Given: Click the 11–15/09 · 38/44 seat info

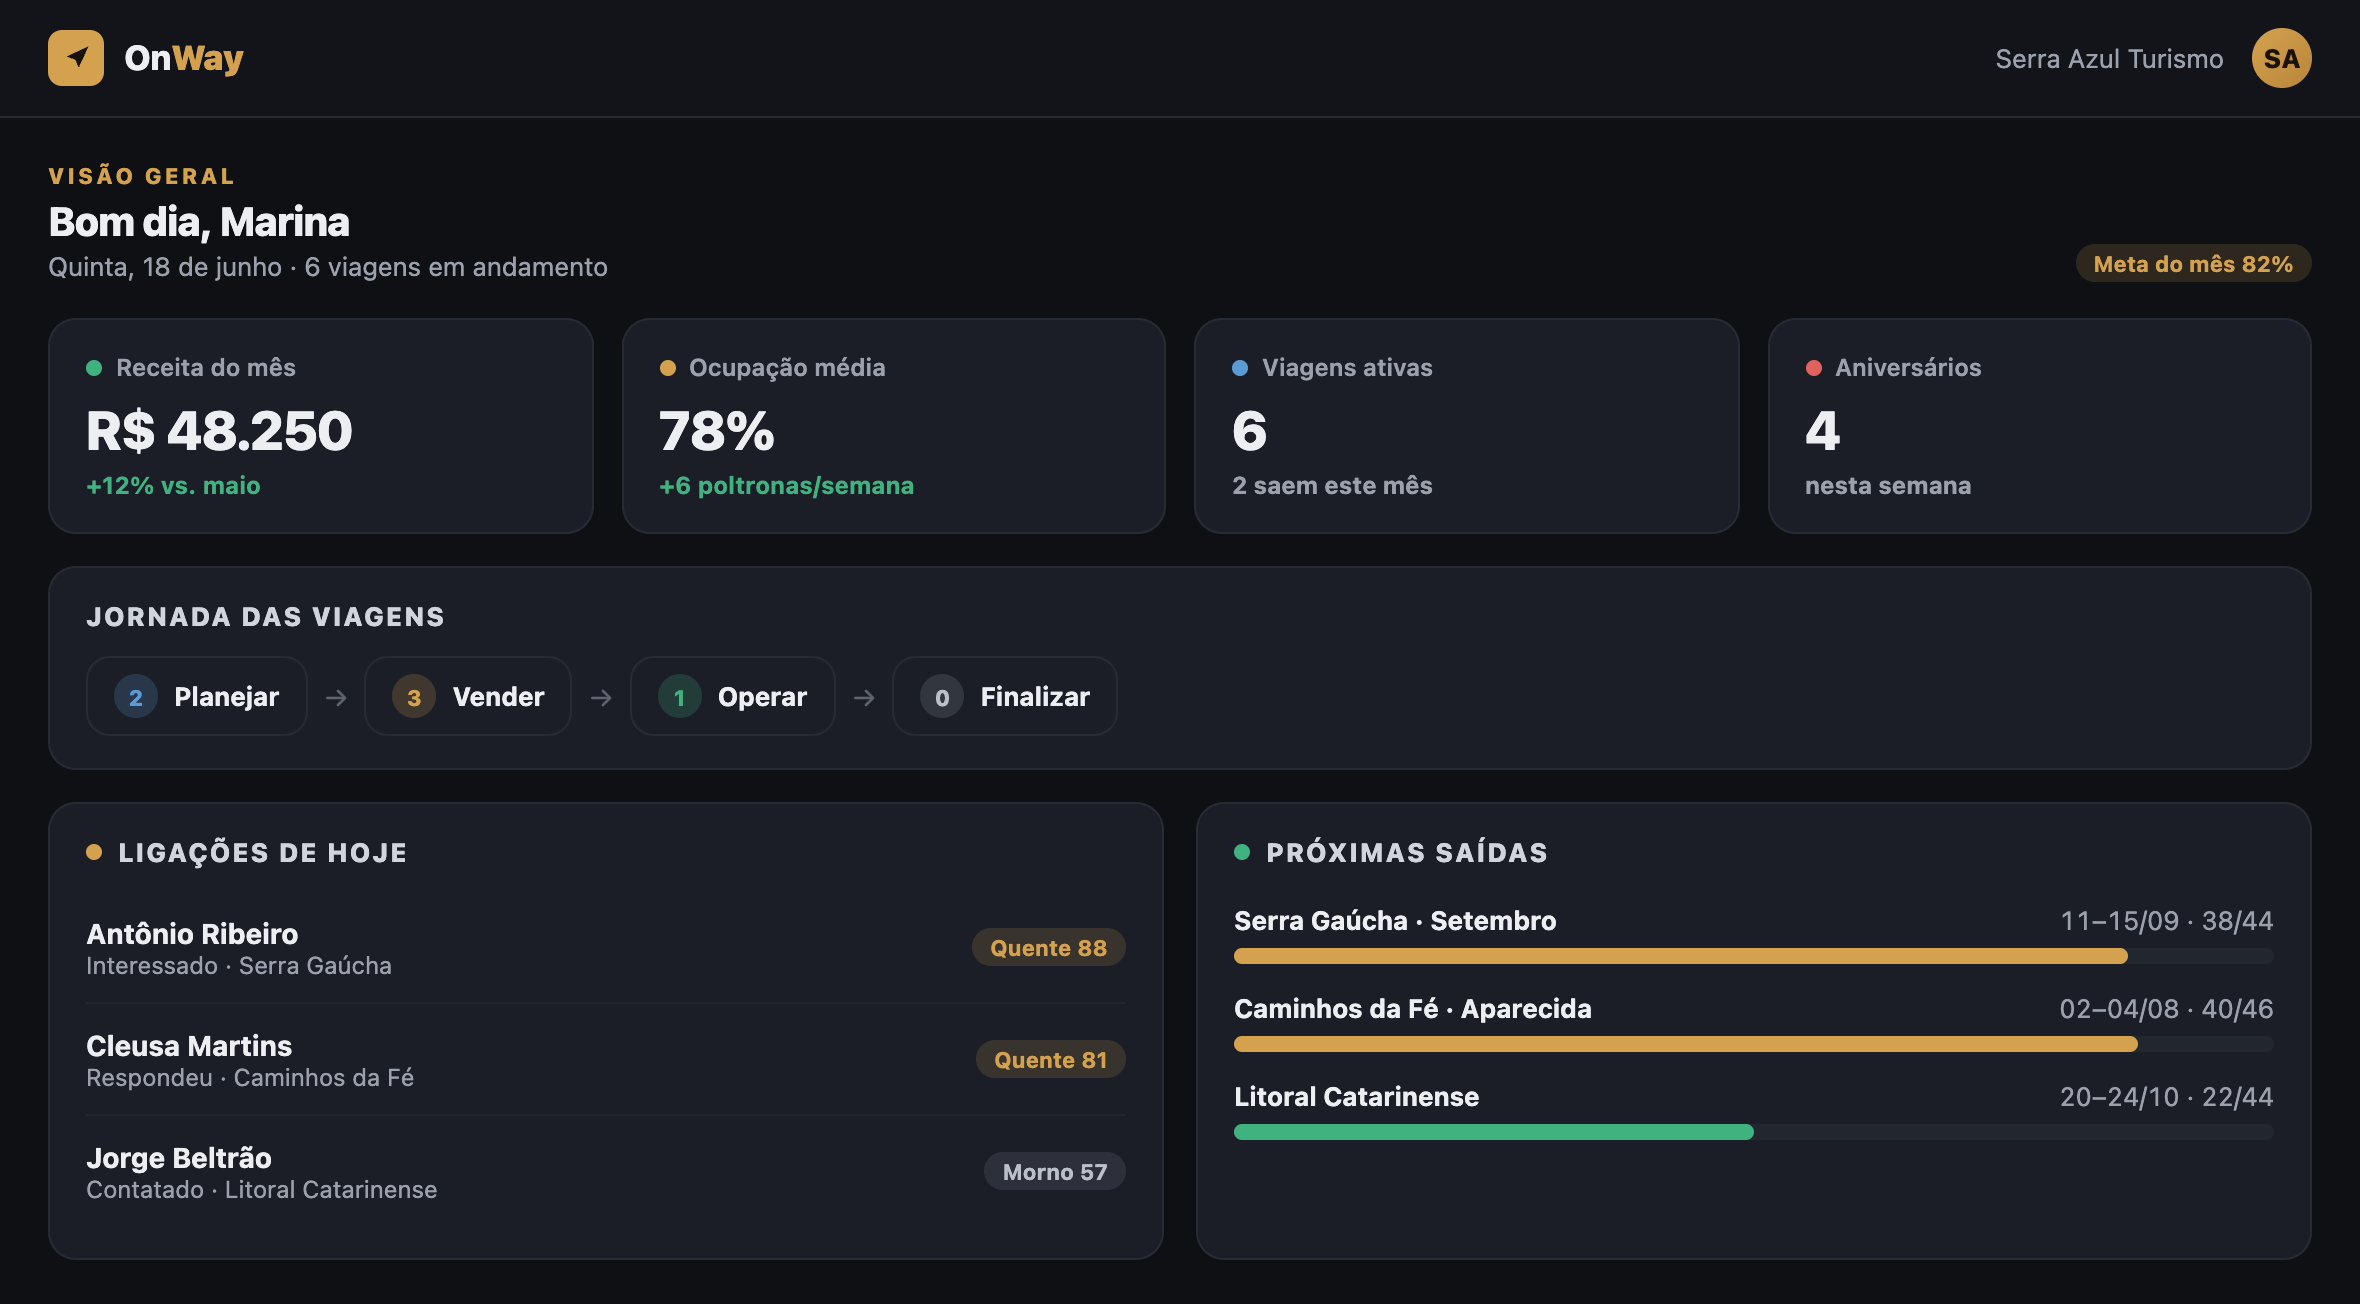Looking at the screenshot, I should (2167, 921).
